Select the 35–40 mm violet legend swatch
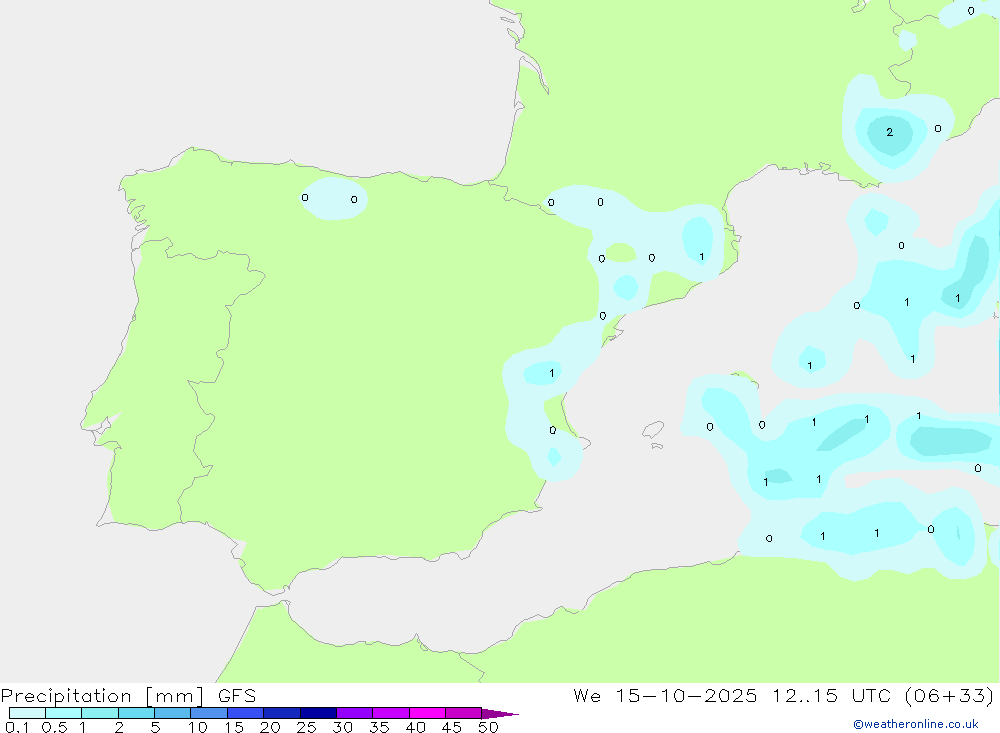The width and height of the screenshot is (1000, 733). click(x=391, y=713)
